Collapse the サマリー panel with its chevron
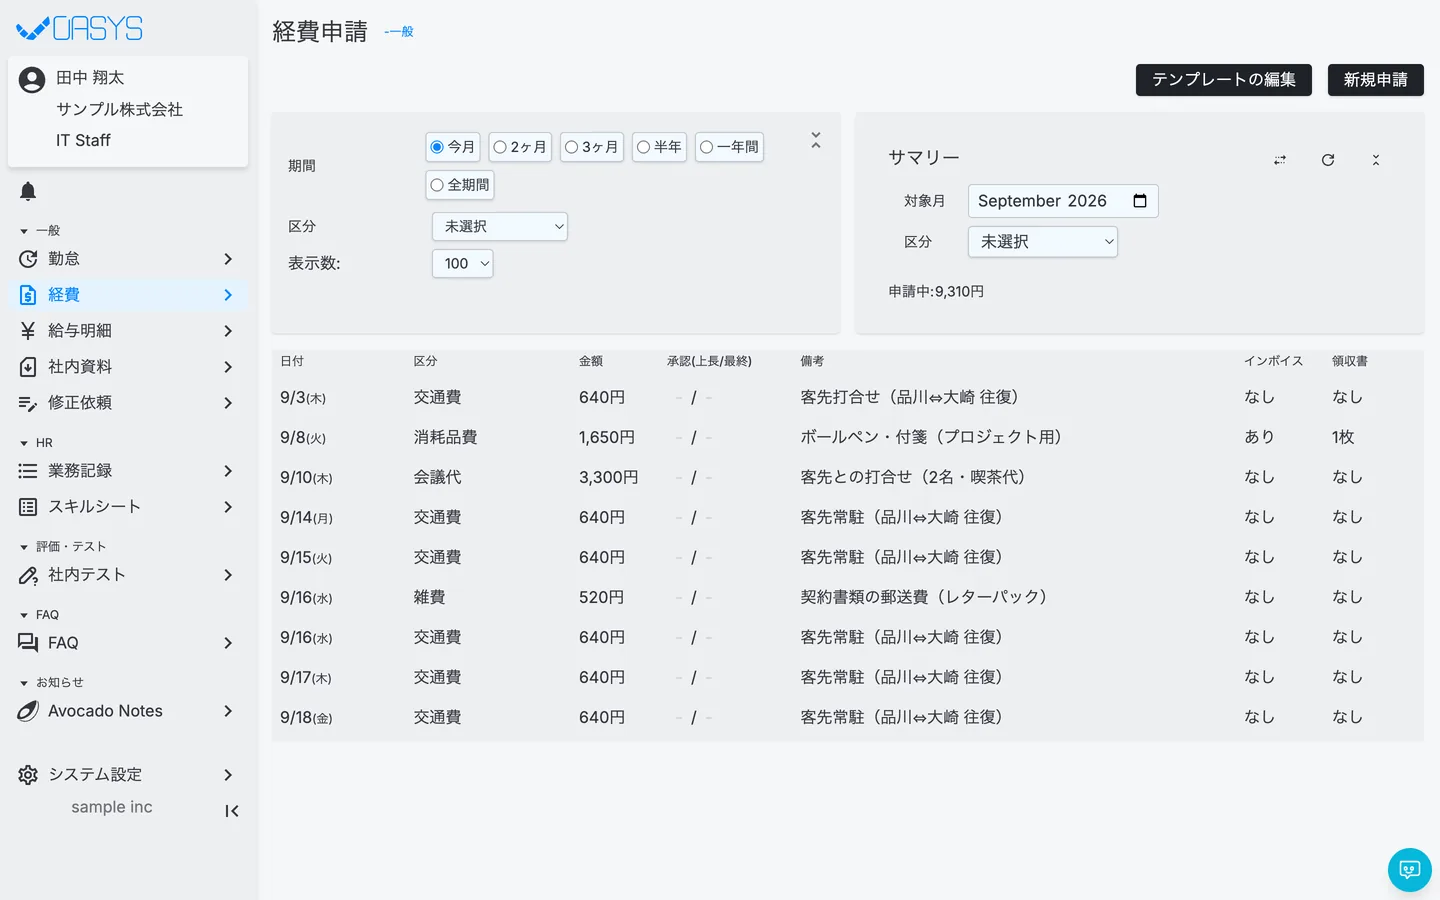The height and width of the screenshot is (900, 1440). 1376,160
